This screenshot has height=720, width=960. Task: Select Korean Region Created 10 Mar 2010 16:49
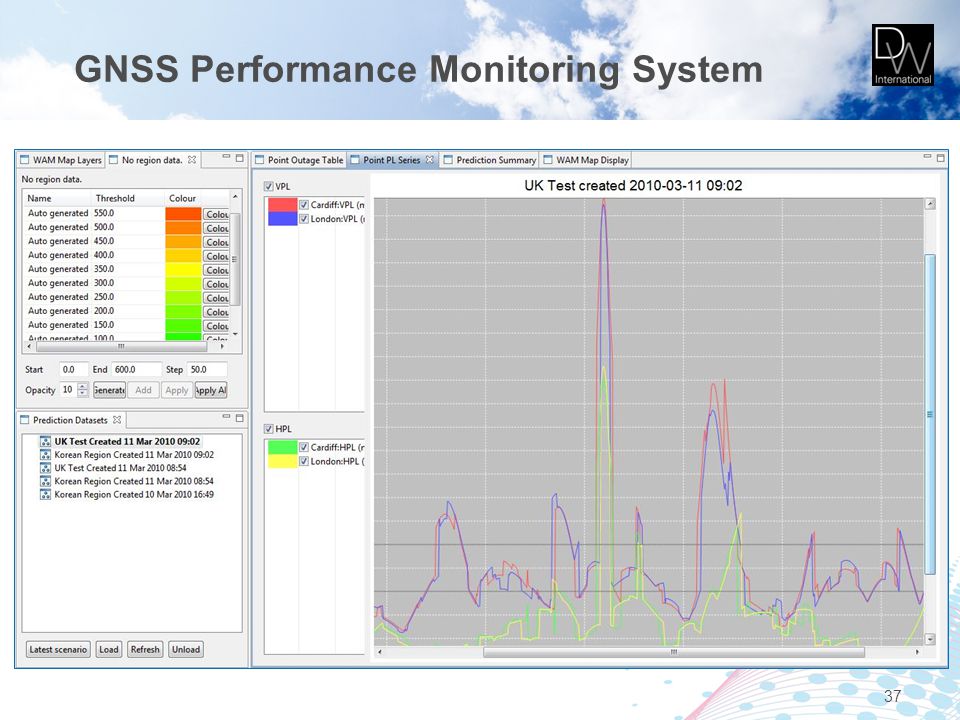[134, 494]
